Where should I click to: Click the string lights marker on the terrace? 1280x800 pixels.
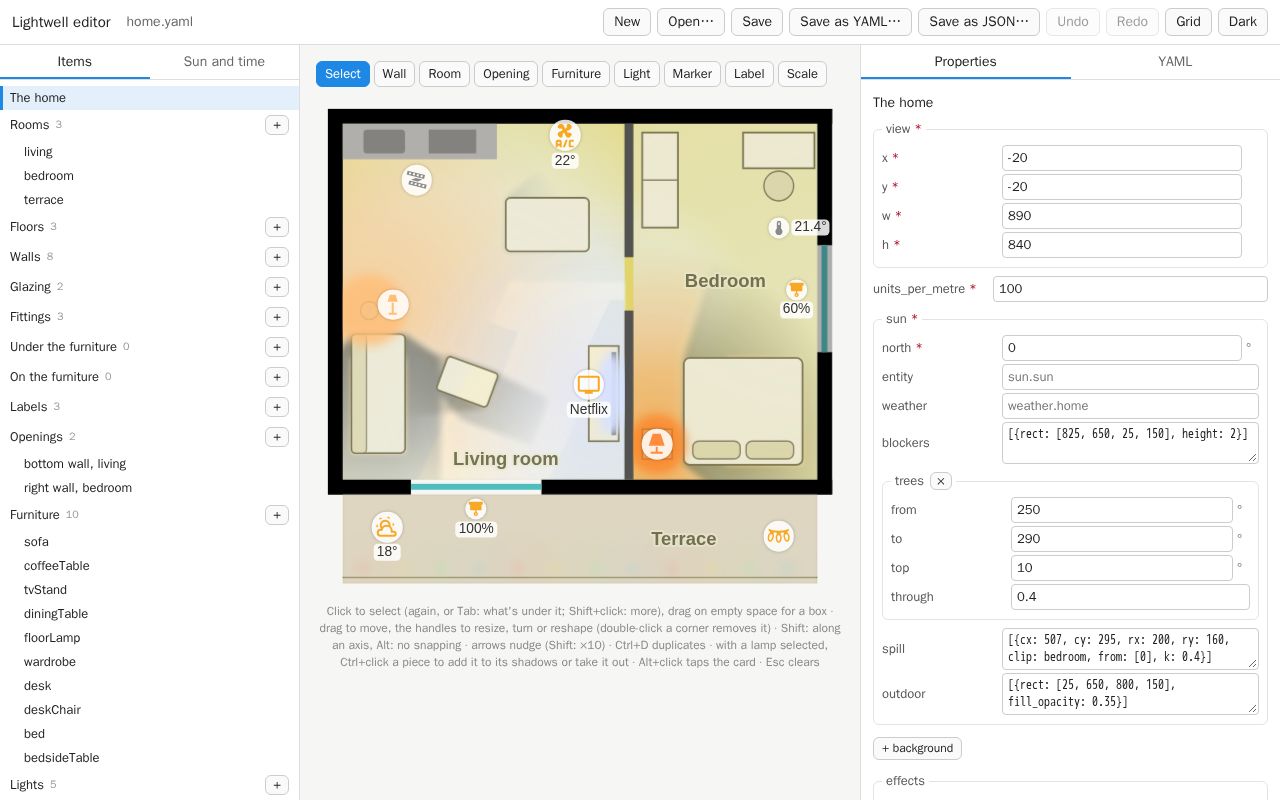[x=779, y=536]
